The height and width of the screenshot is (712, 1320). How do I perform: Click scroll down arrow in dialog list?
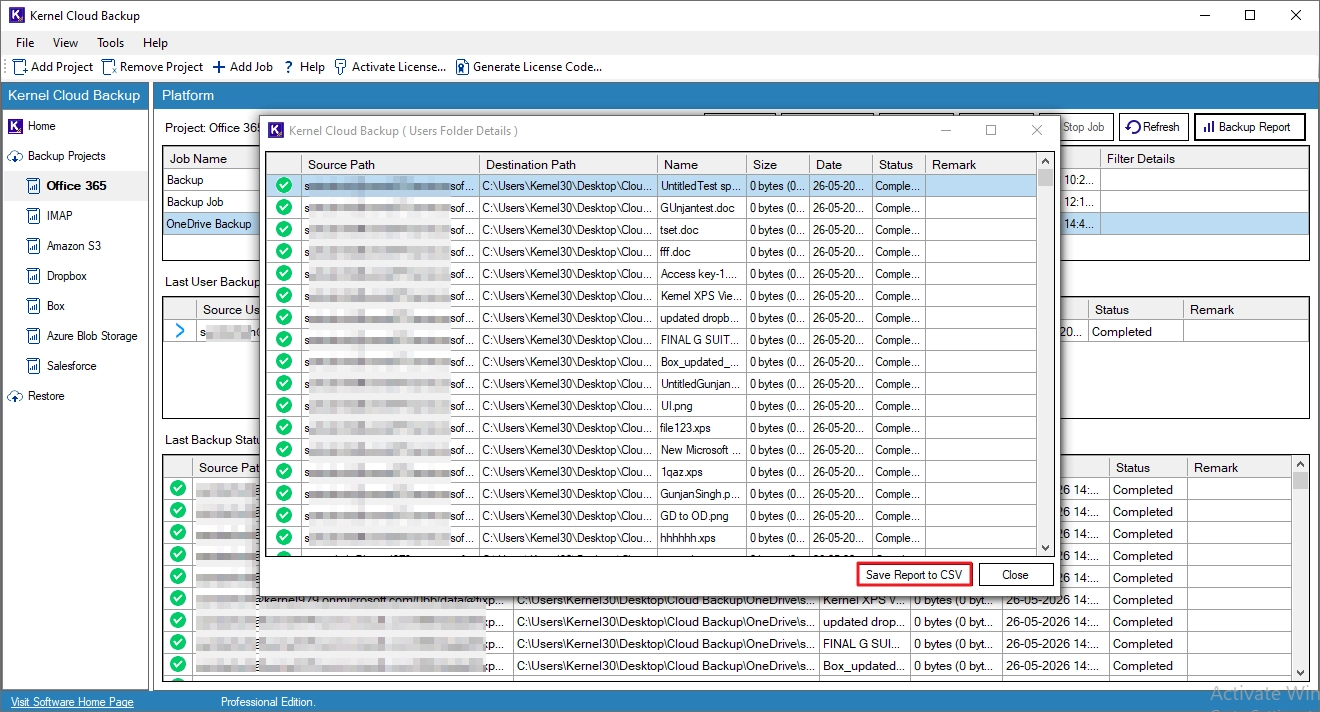(x=1046, y=548)
